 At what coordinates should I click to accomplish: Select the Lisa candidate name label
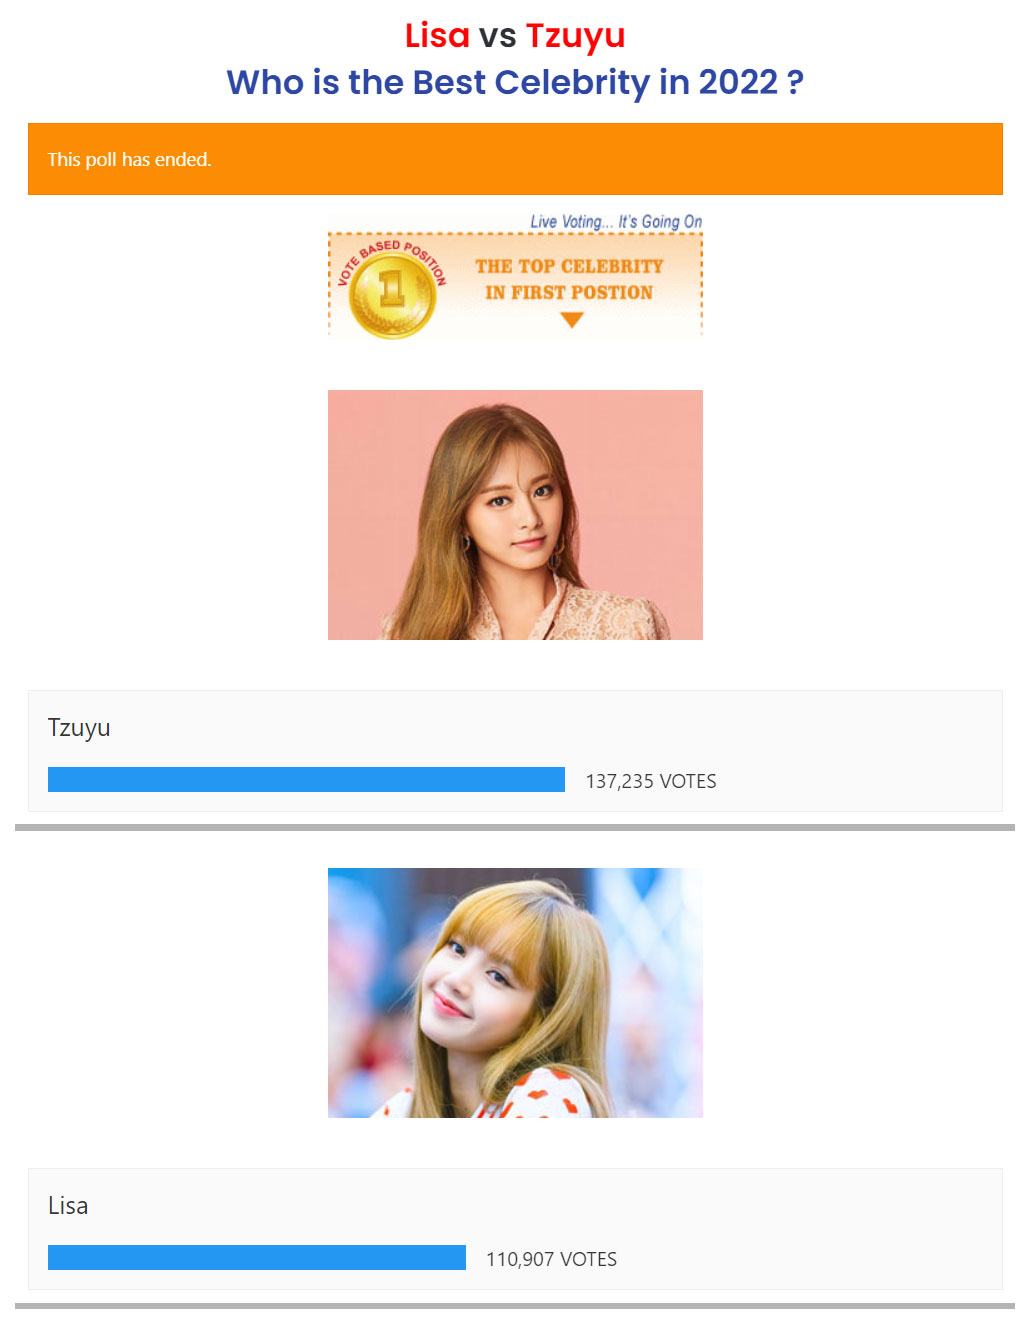click(x=68, y=1206)
